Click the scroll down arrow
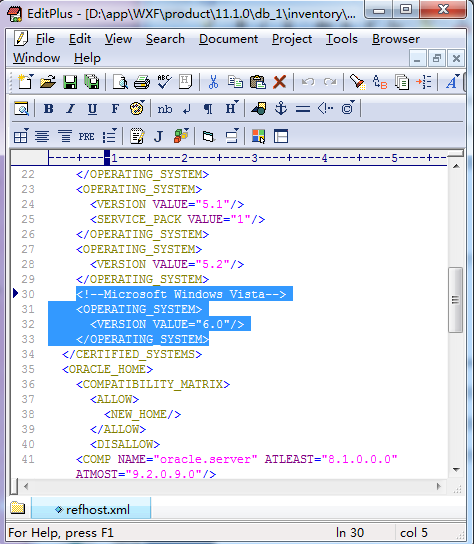The image size is (474, 544). [456, 469]
